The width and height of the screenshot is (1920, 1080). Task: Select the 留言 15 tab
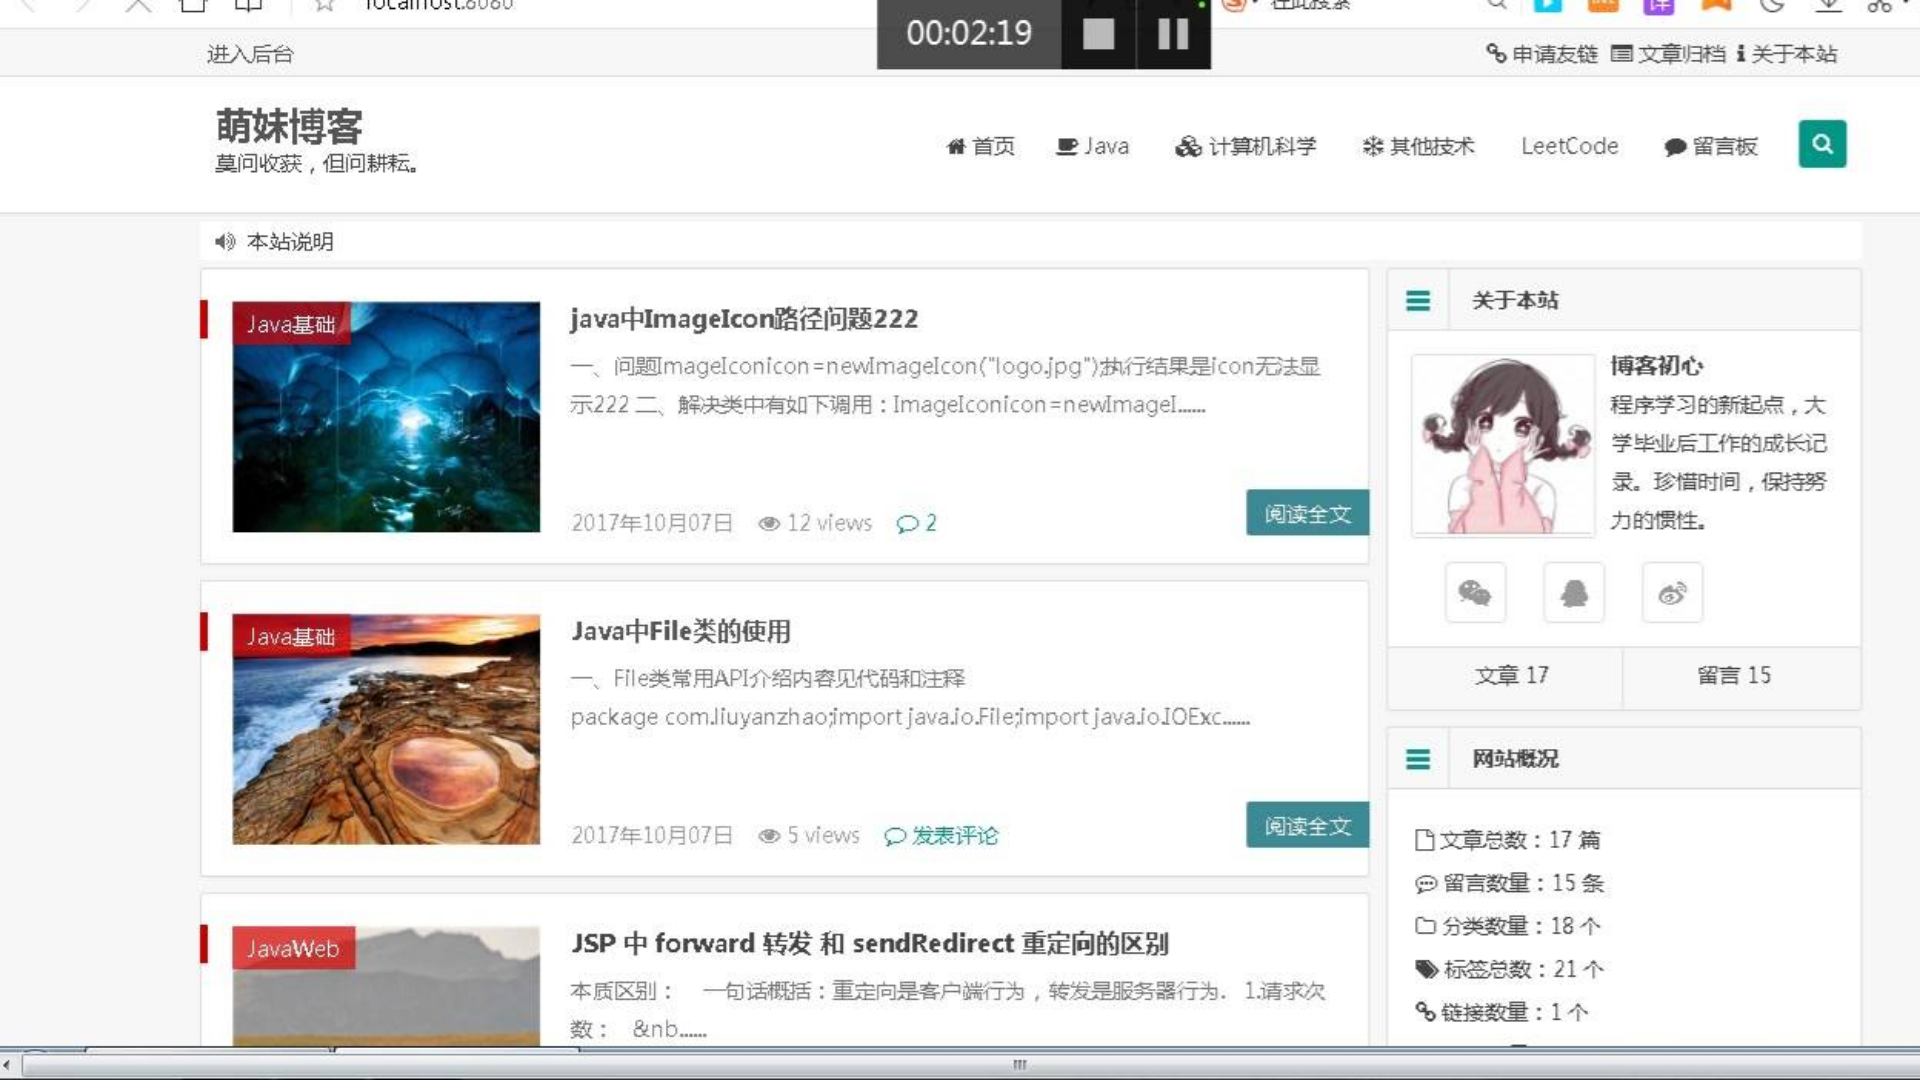(1733, 676)
